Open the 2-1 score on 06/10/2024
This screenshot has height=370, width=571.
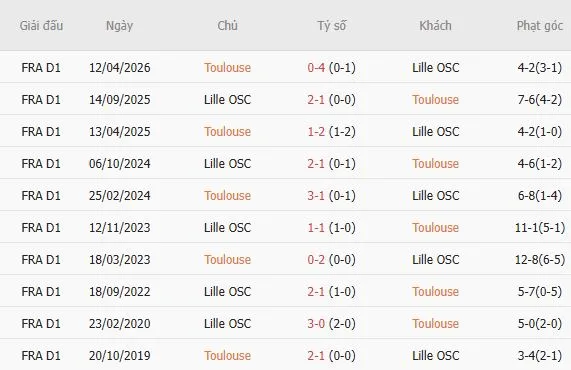click(316, 164)
